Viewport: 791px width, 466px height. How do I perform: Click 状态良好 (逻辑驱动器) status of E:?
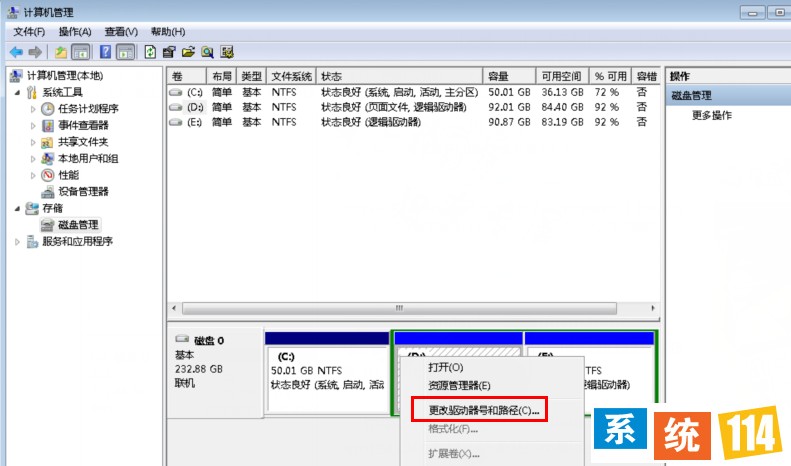pyautogui.click(x=371, y=122)
